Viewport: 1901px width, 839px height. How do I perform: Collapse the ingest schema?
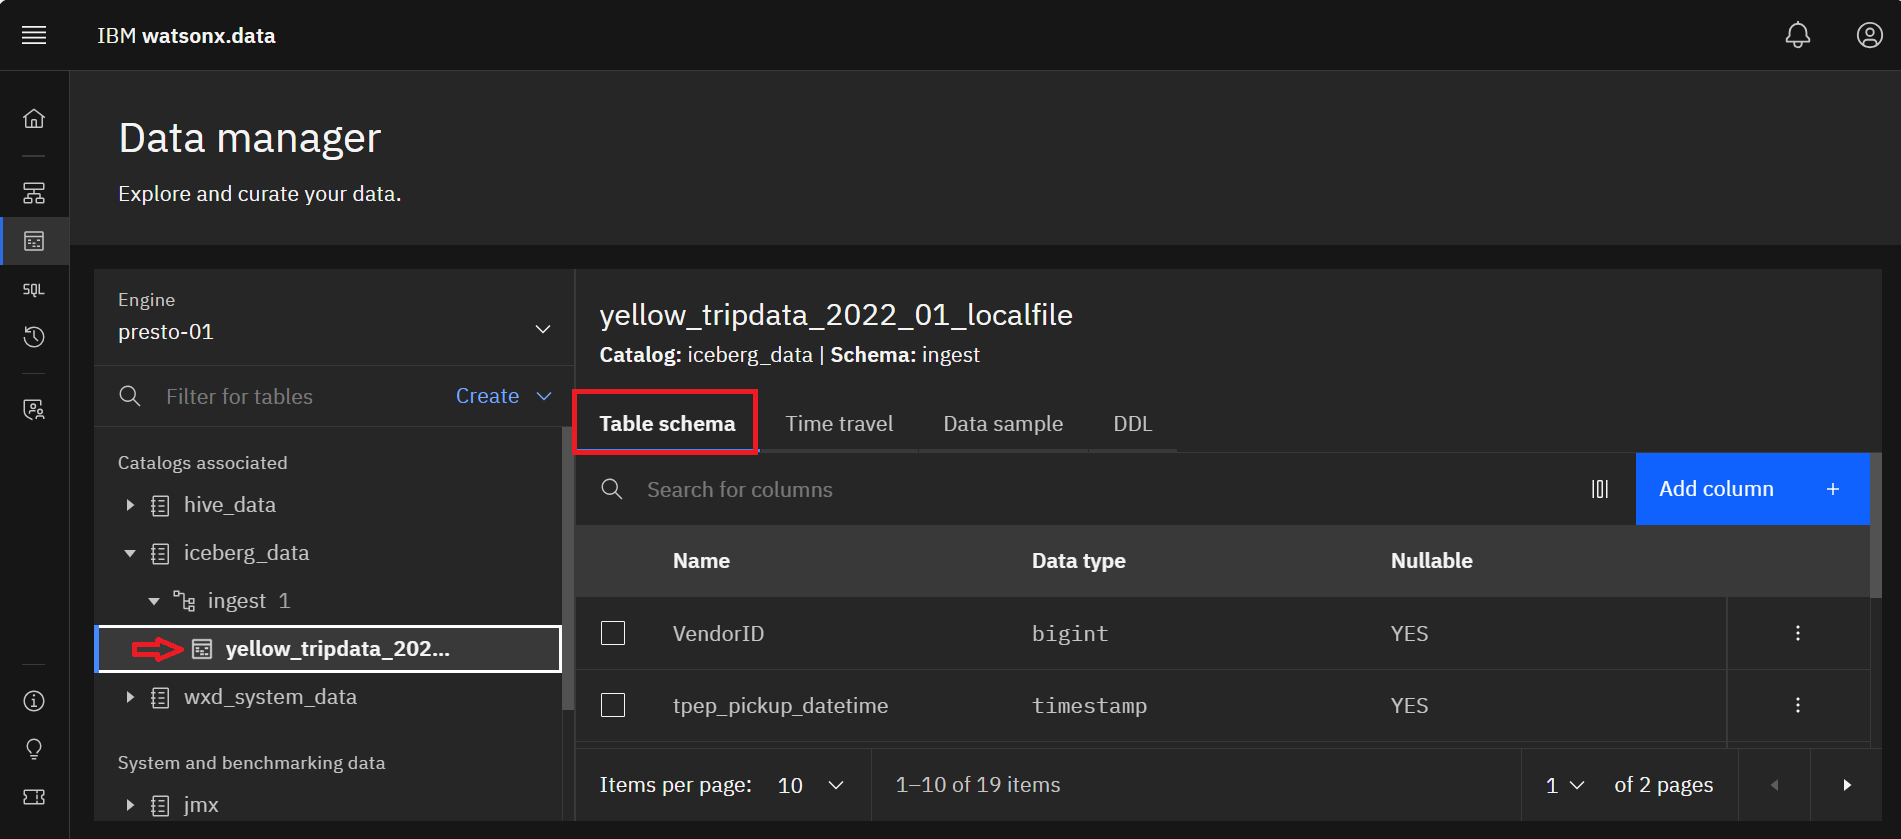tap(154, 601)
